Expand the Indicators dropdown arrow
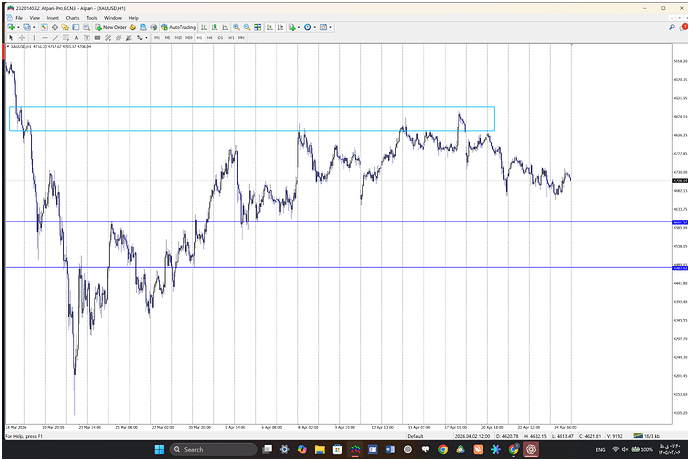Image resolution: width=690 pixels, height=461 pixels. point(299,27)
